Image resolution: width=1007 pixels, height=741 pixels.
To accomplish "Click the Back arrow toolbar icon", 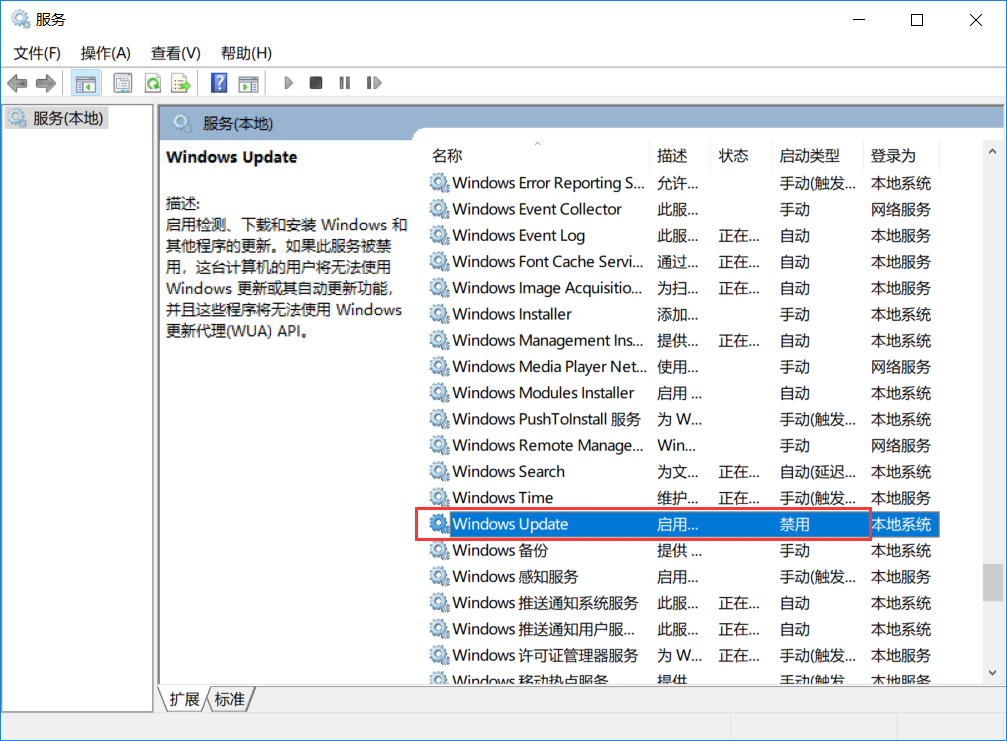I will coord(17,83).
